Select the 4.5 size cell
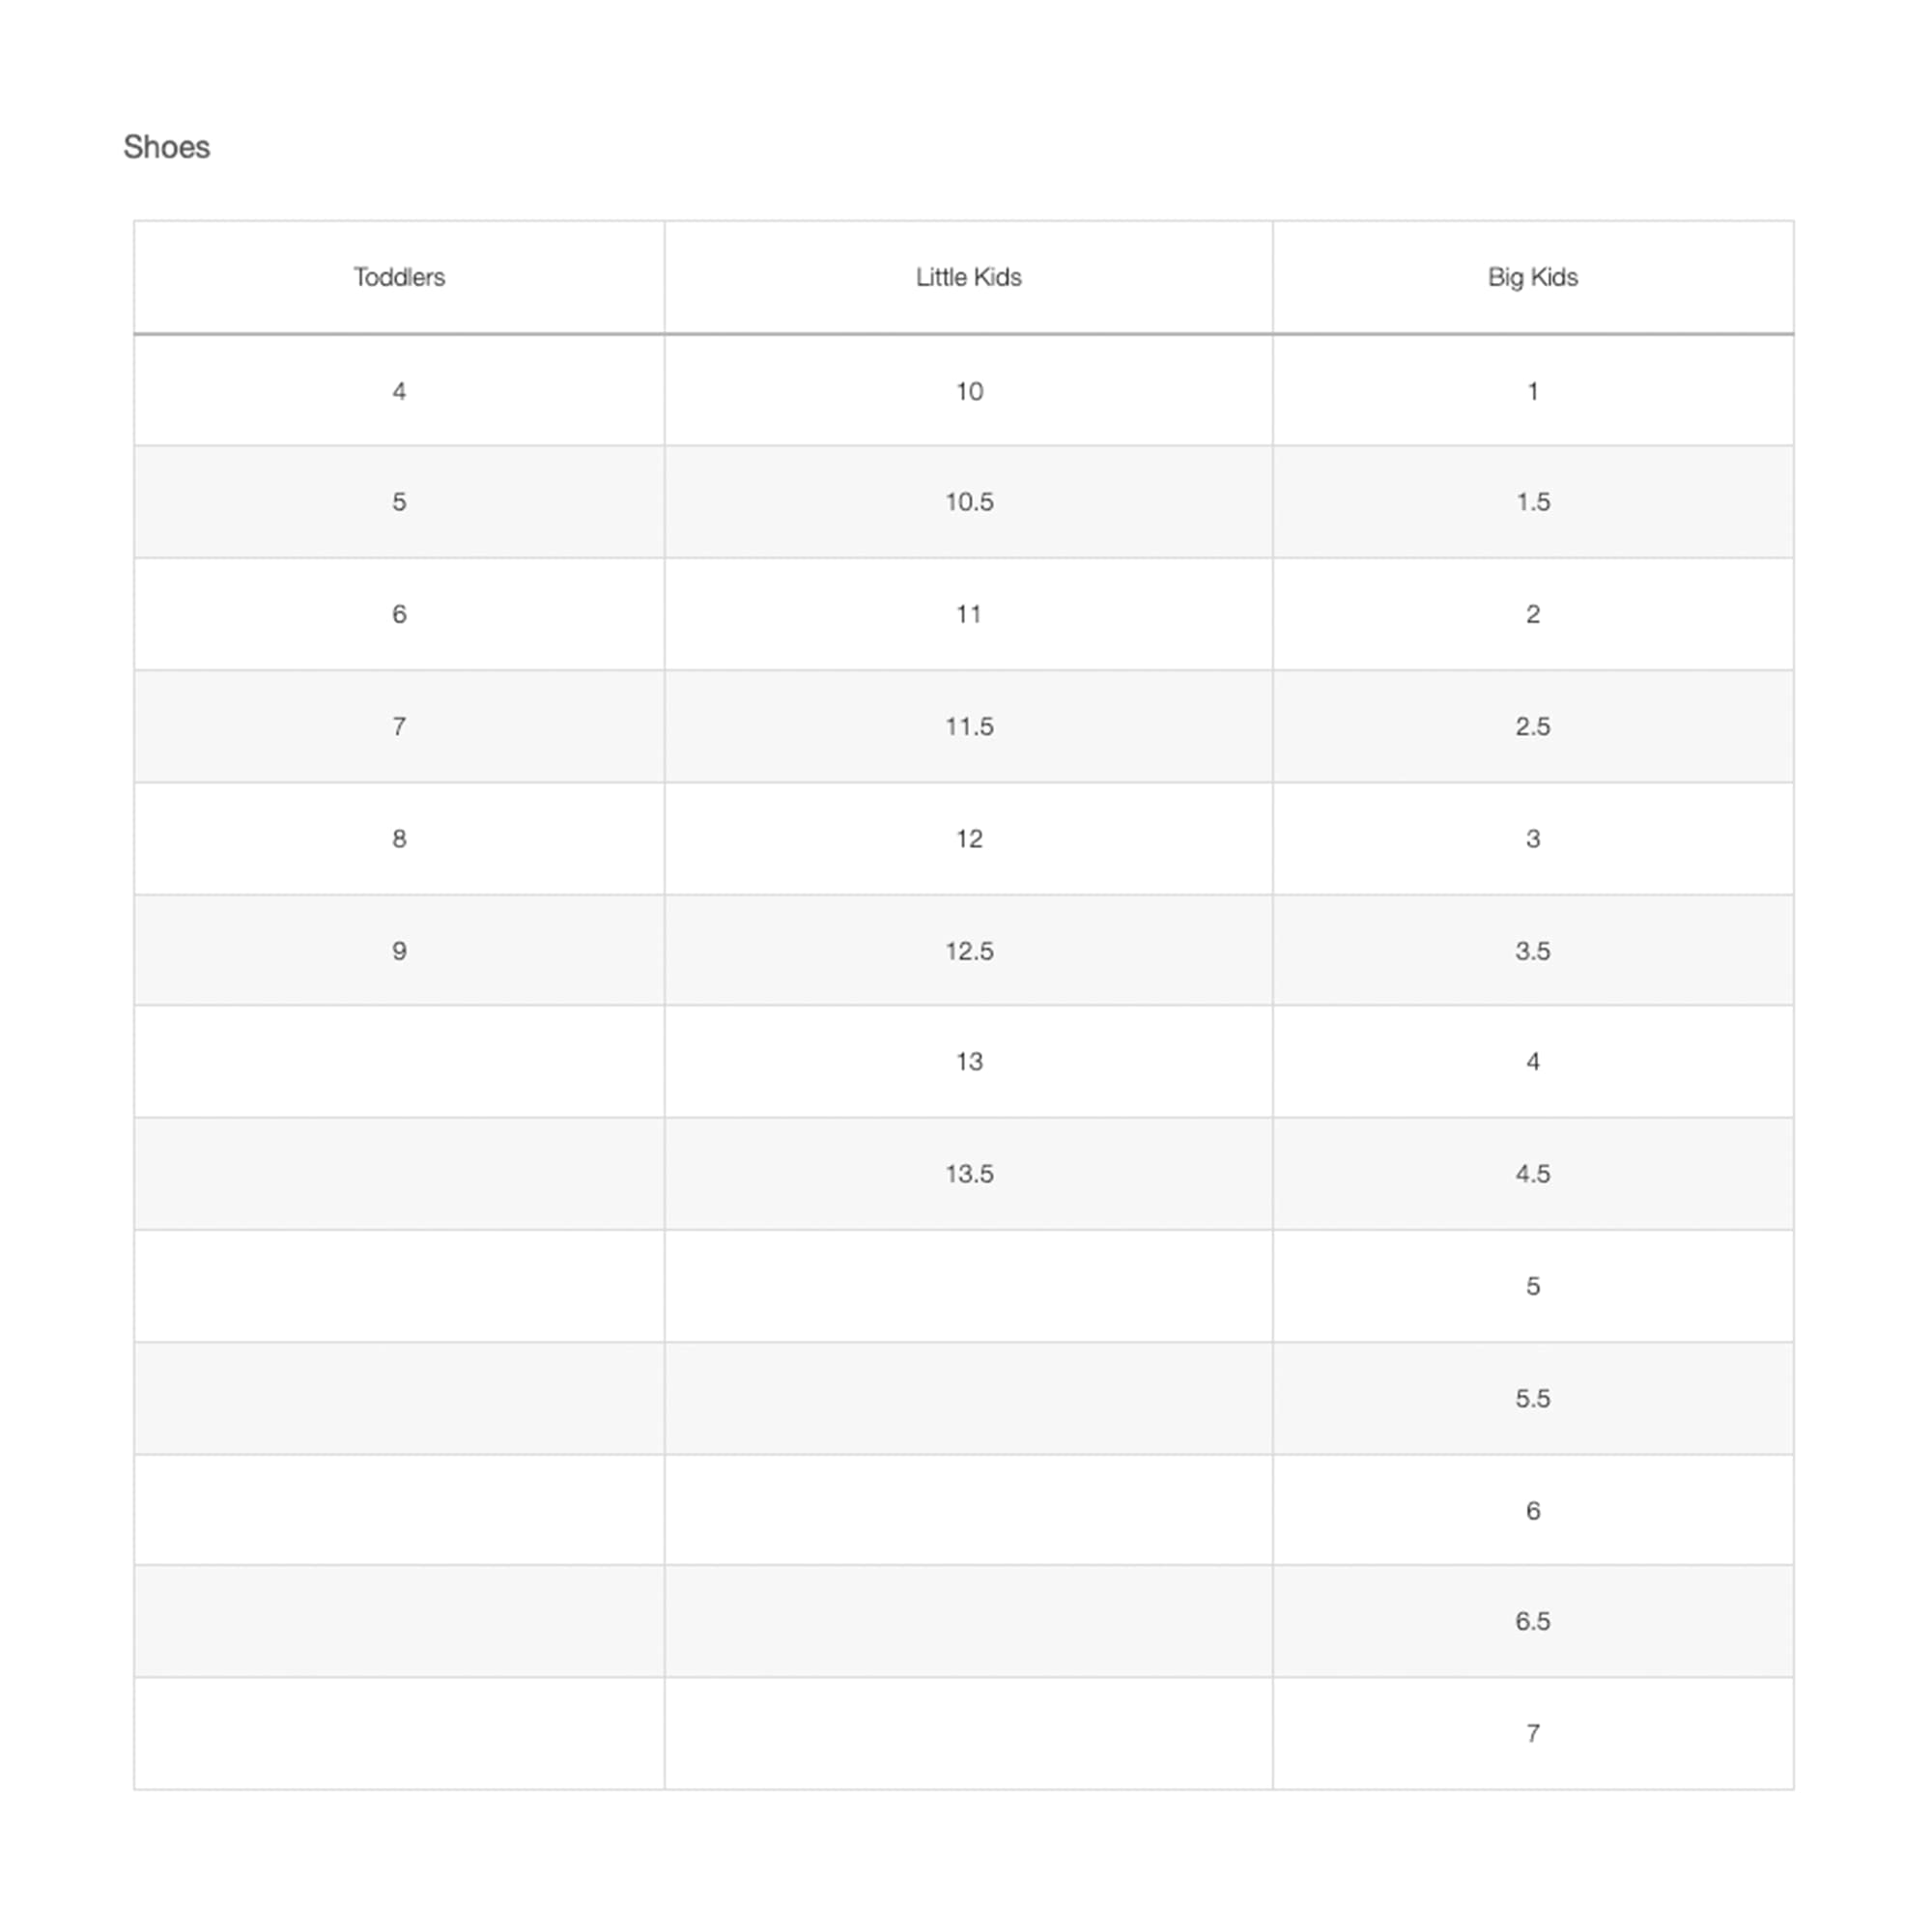This screenshot has height=1932, width=1932. [1532, 1173]
